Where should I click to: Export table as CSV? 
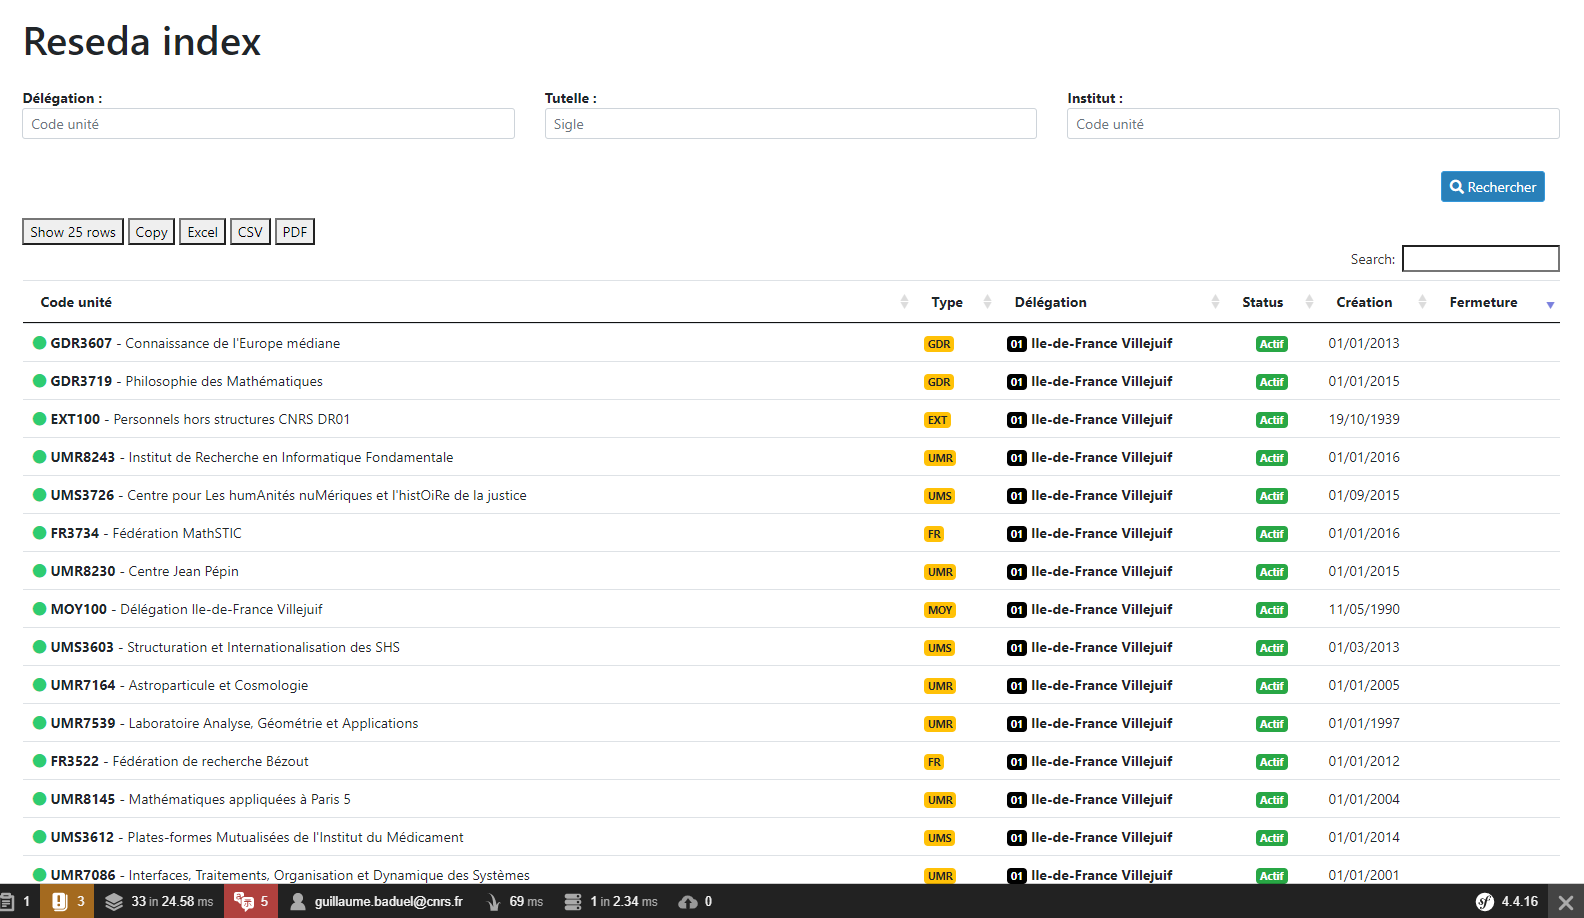coord(250,232)
